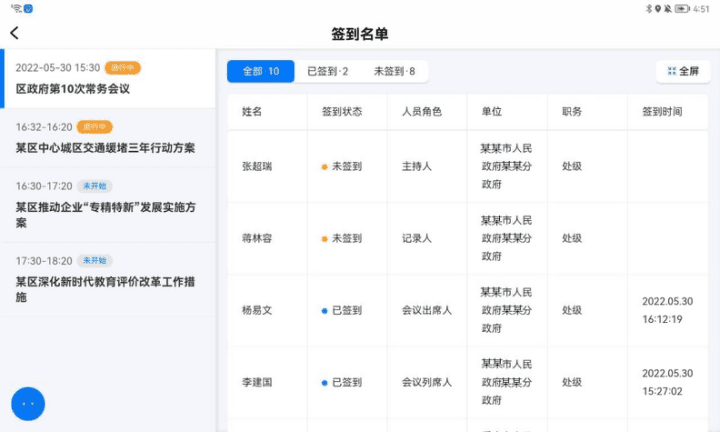Click the 签到状态 column header
Screen dimensions: 720x433
[x=342, y=112]
